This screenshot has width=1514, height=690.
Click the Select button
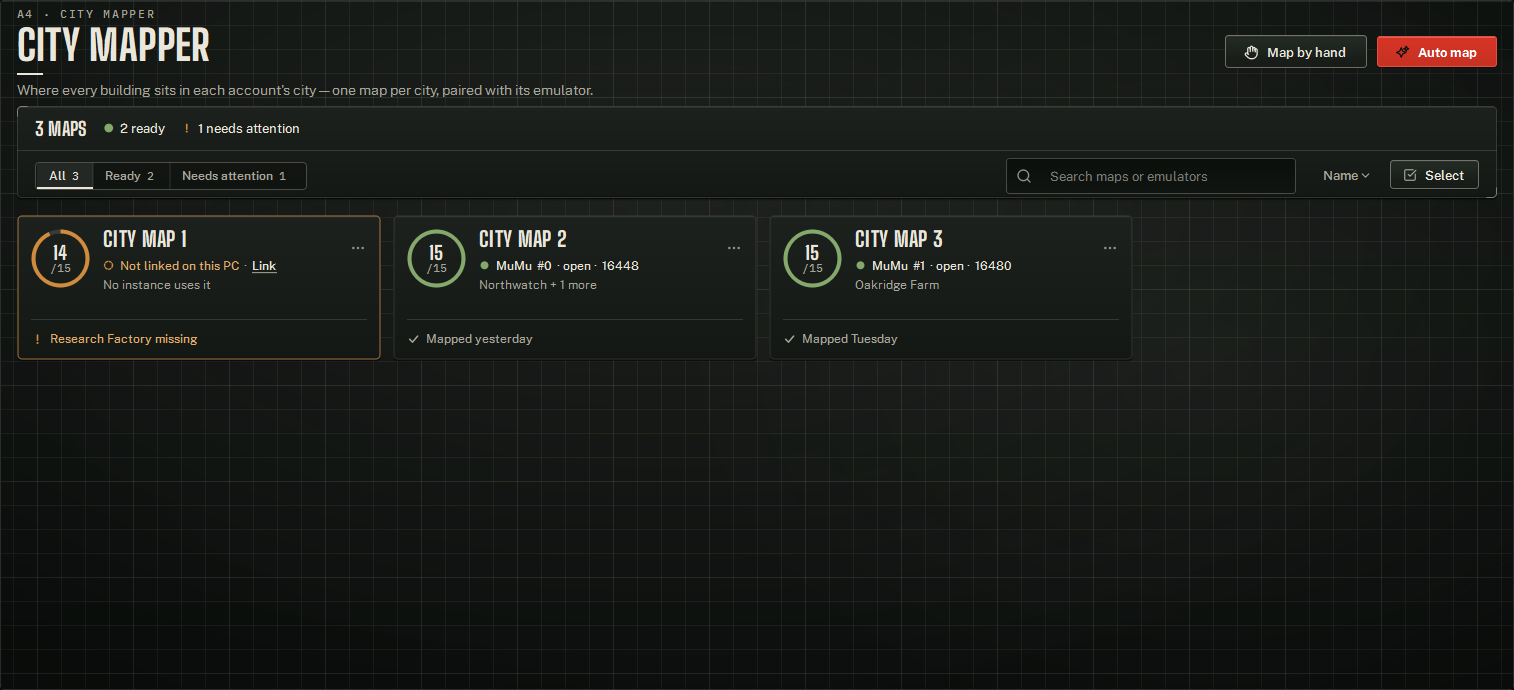click(1434, 175)
